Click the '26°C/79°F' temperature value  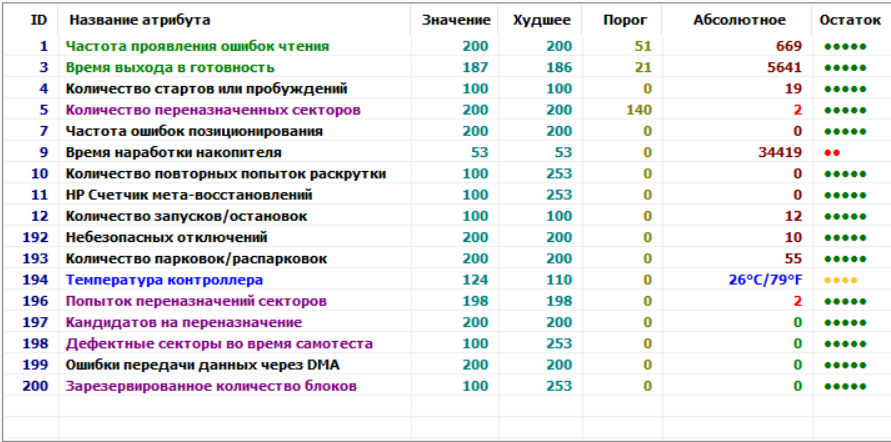pos(766,280)
